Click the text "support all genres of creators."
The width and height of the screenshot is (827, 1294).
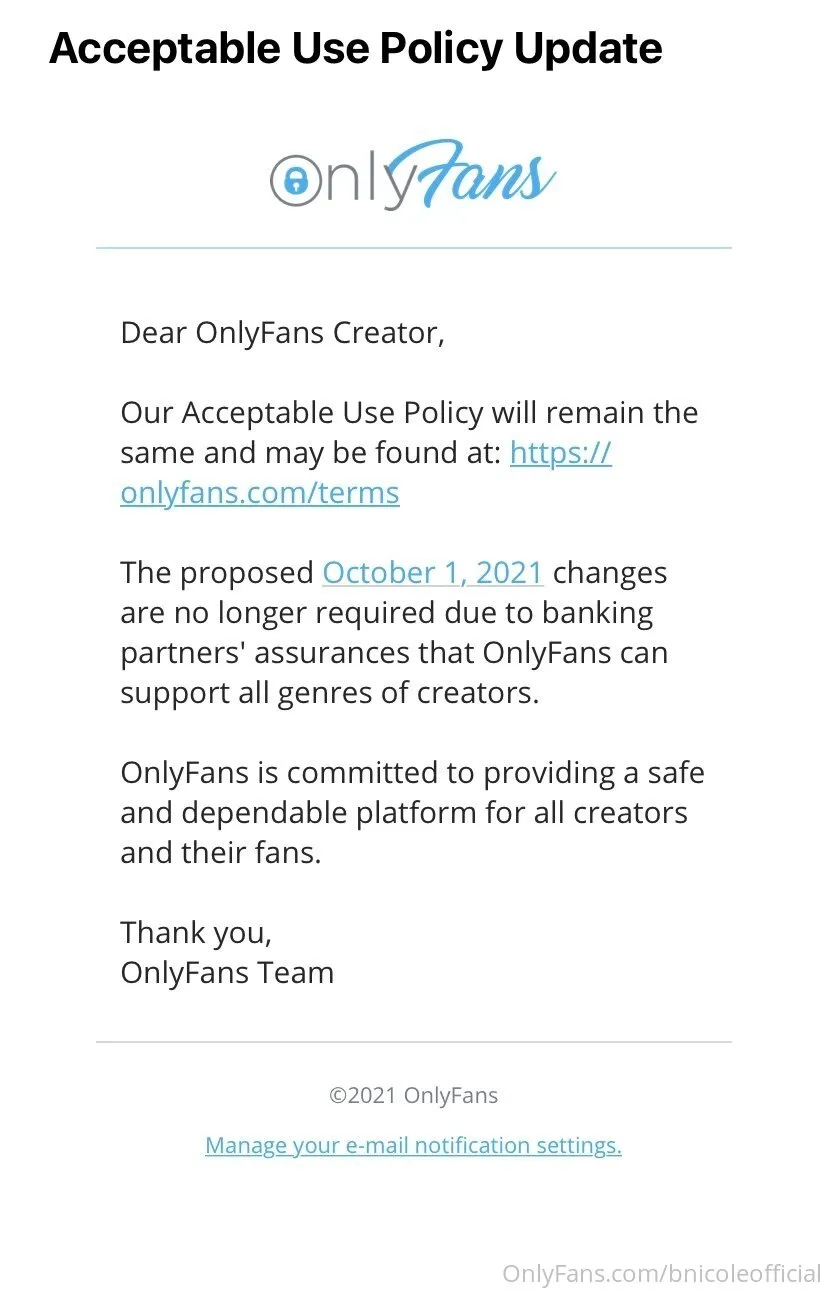click(x=329, y=692)
